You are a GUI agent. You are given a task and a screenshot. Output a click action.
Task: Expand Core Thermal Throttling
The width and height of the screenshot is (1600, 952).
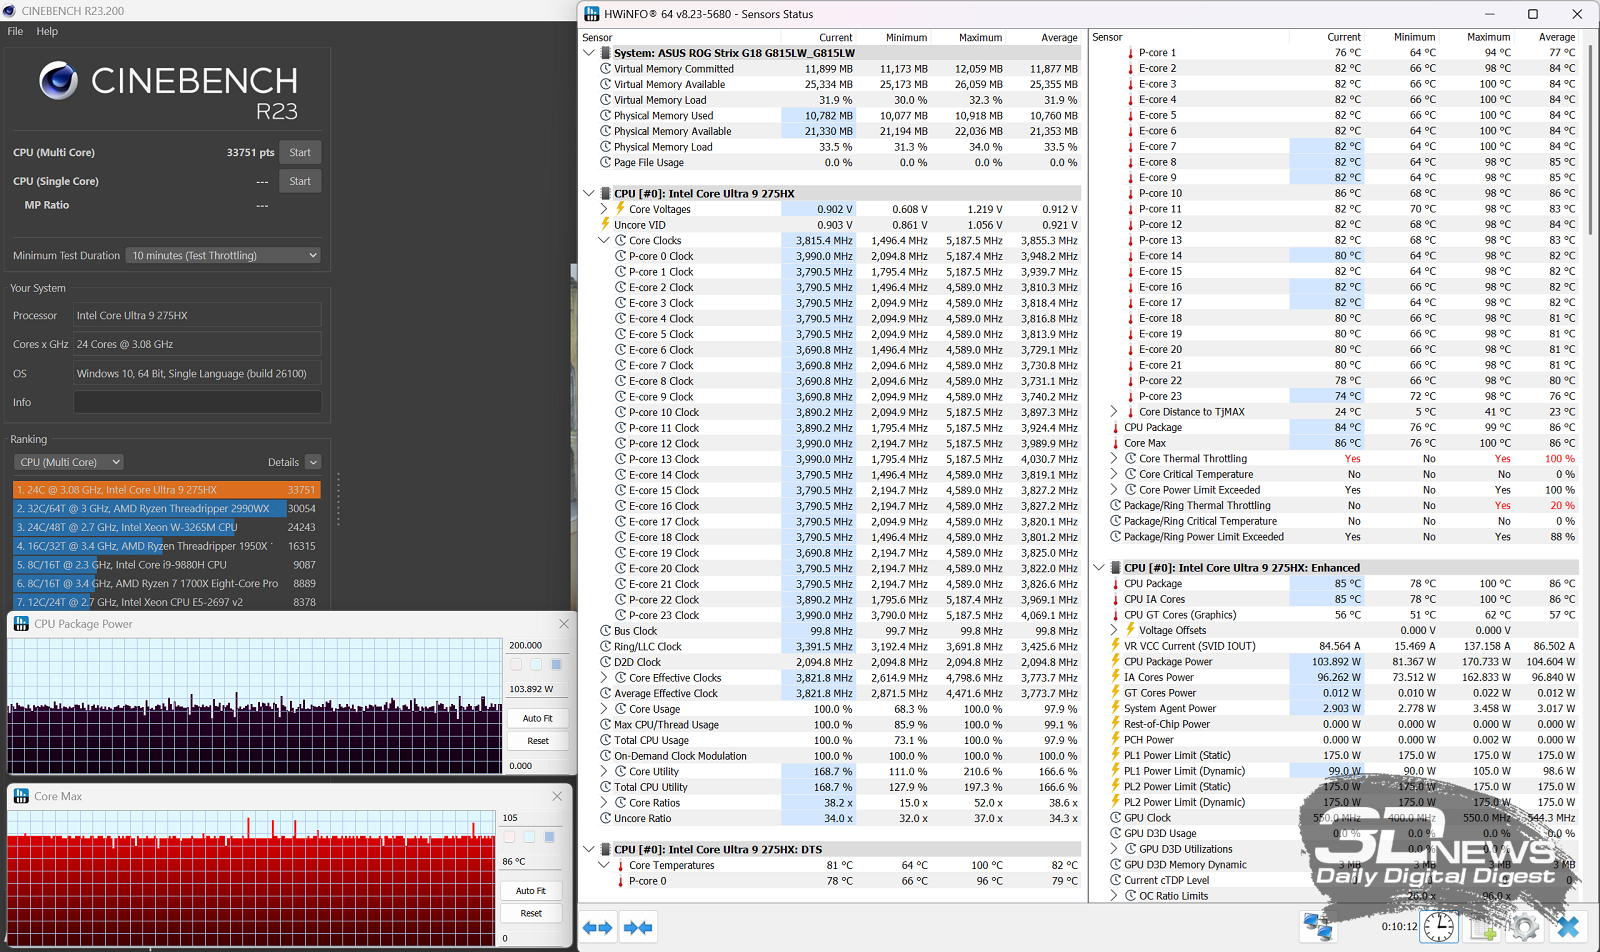pyautogui.click(x=1114, y=458)
